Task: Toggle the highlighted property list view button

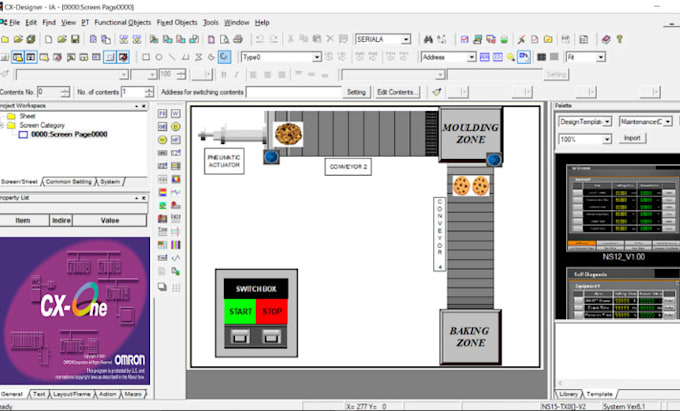Action: point(30,57)
